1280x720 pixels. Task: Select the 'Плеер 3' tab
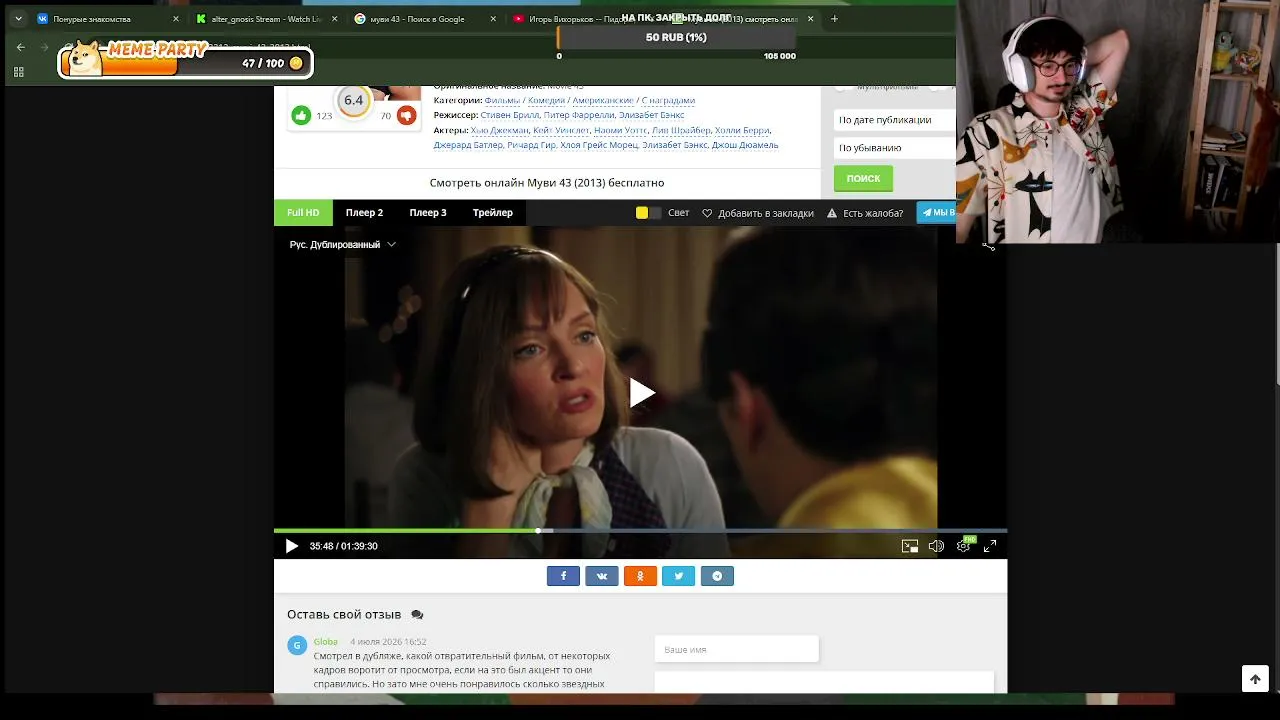[428, 213]
